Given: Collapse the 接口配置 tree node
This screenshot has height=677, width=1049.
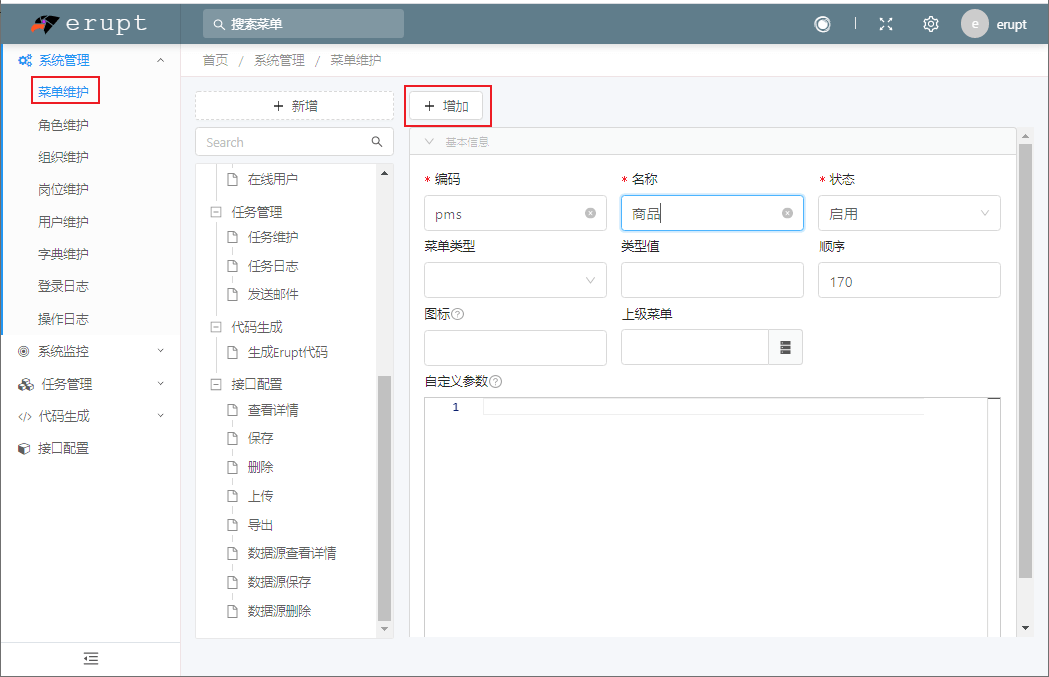Looking at the screenshot, I should tap(216, 384).
